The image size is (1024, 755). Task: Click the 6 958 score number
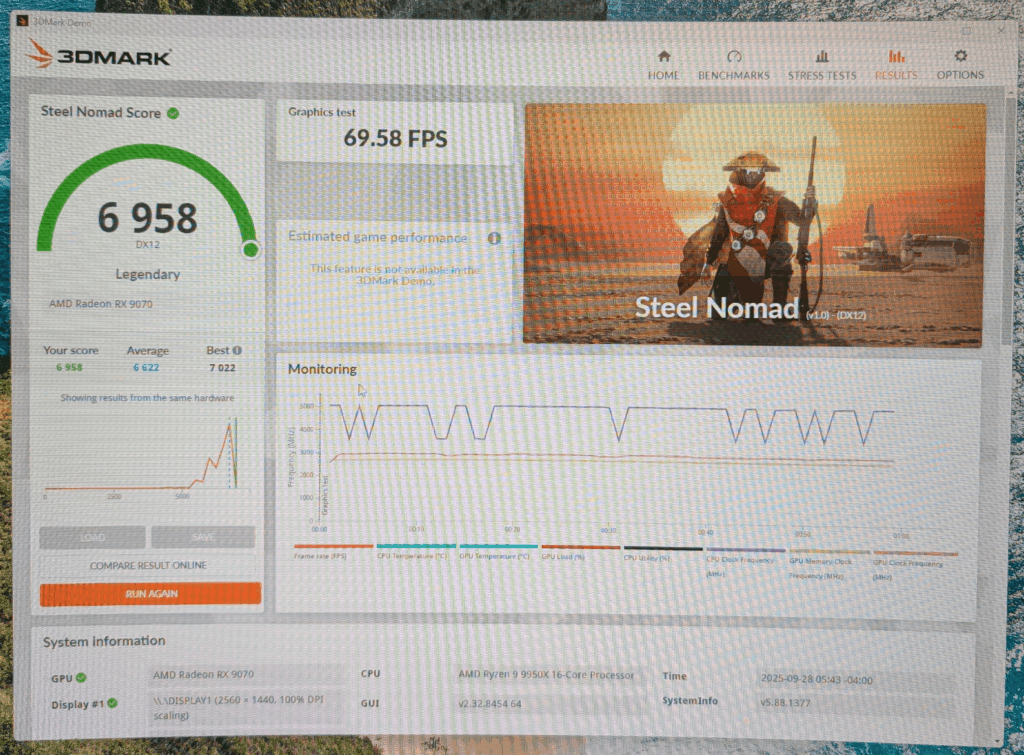(148, 217)
